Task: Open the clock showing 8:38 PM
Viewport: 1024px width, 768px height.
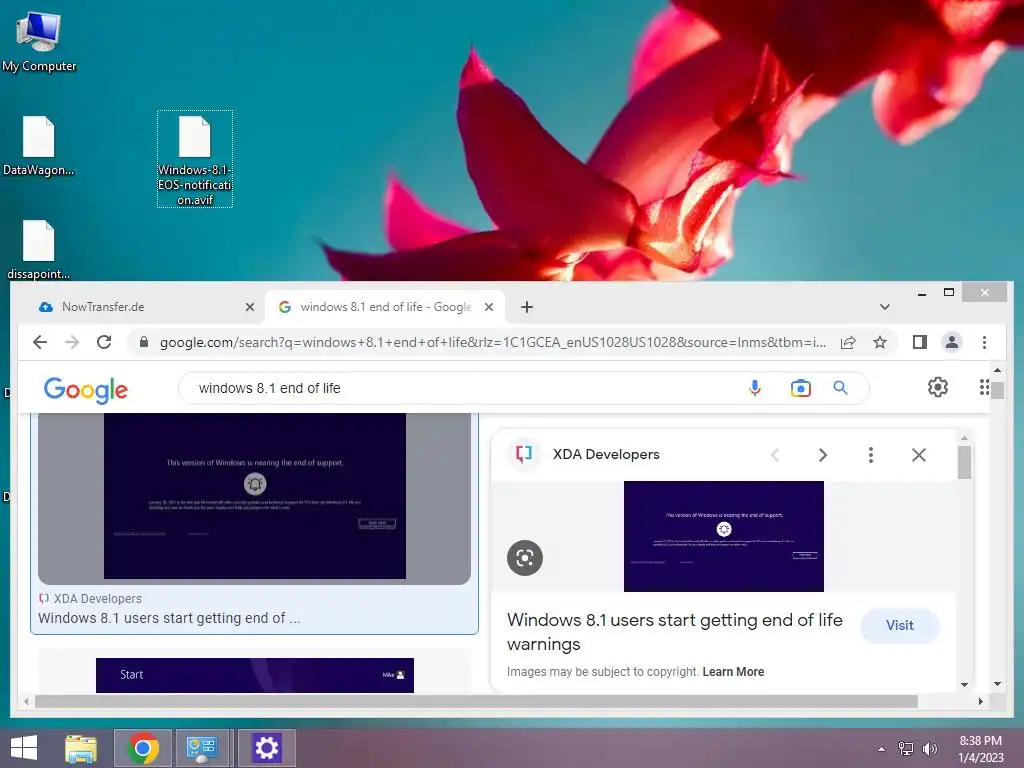Action: [x=981, y=749]
